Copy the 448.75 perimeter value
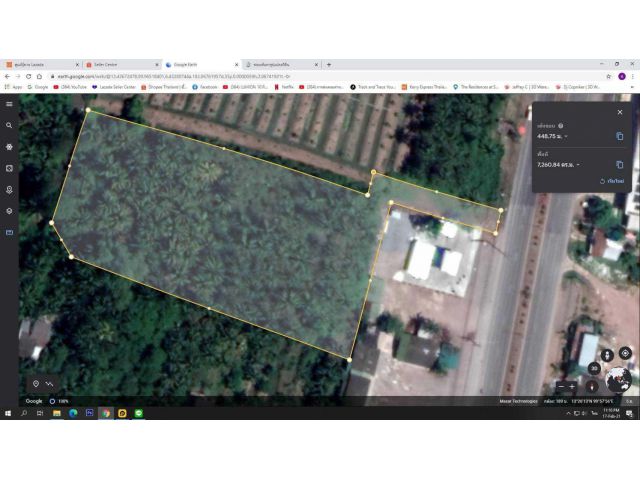The image size is (640, 480). click(619, 136)
